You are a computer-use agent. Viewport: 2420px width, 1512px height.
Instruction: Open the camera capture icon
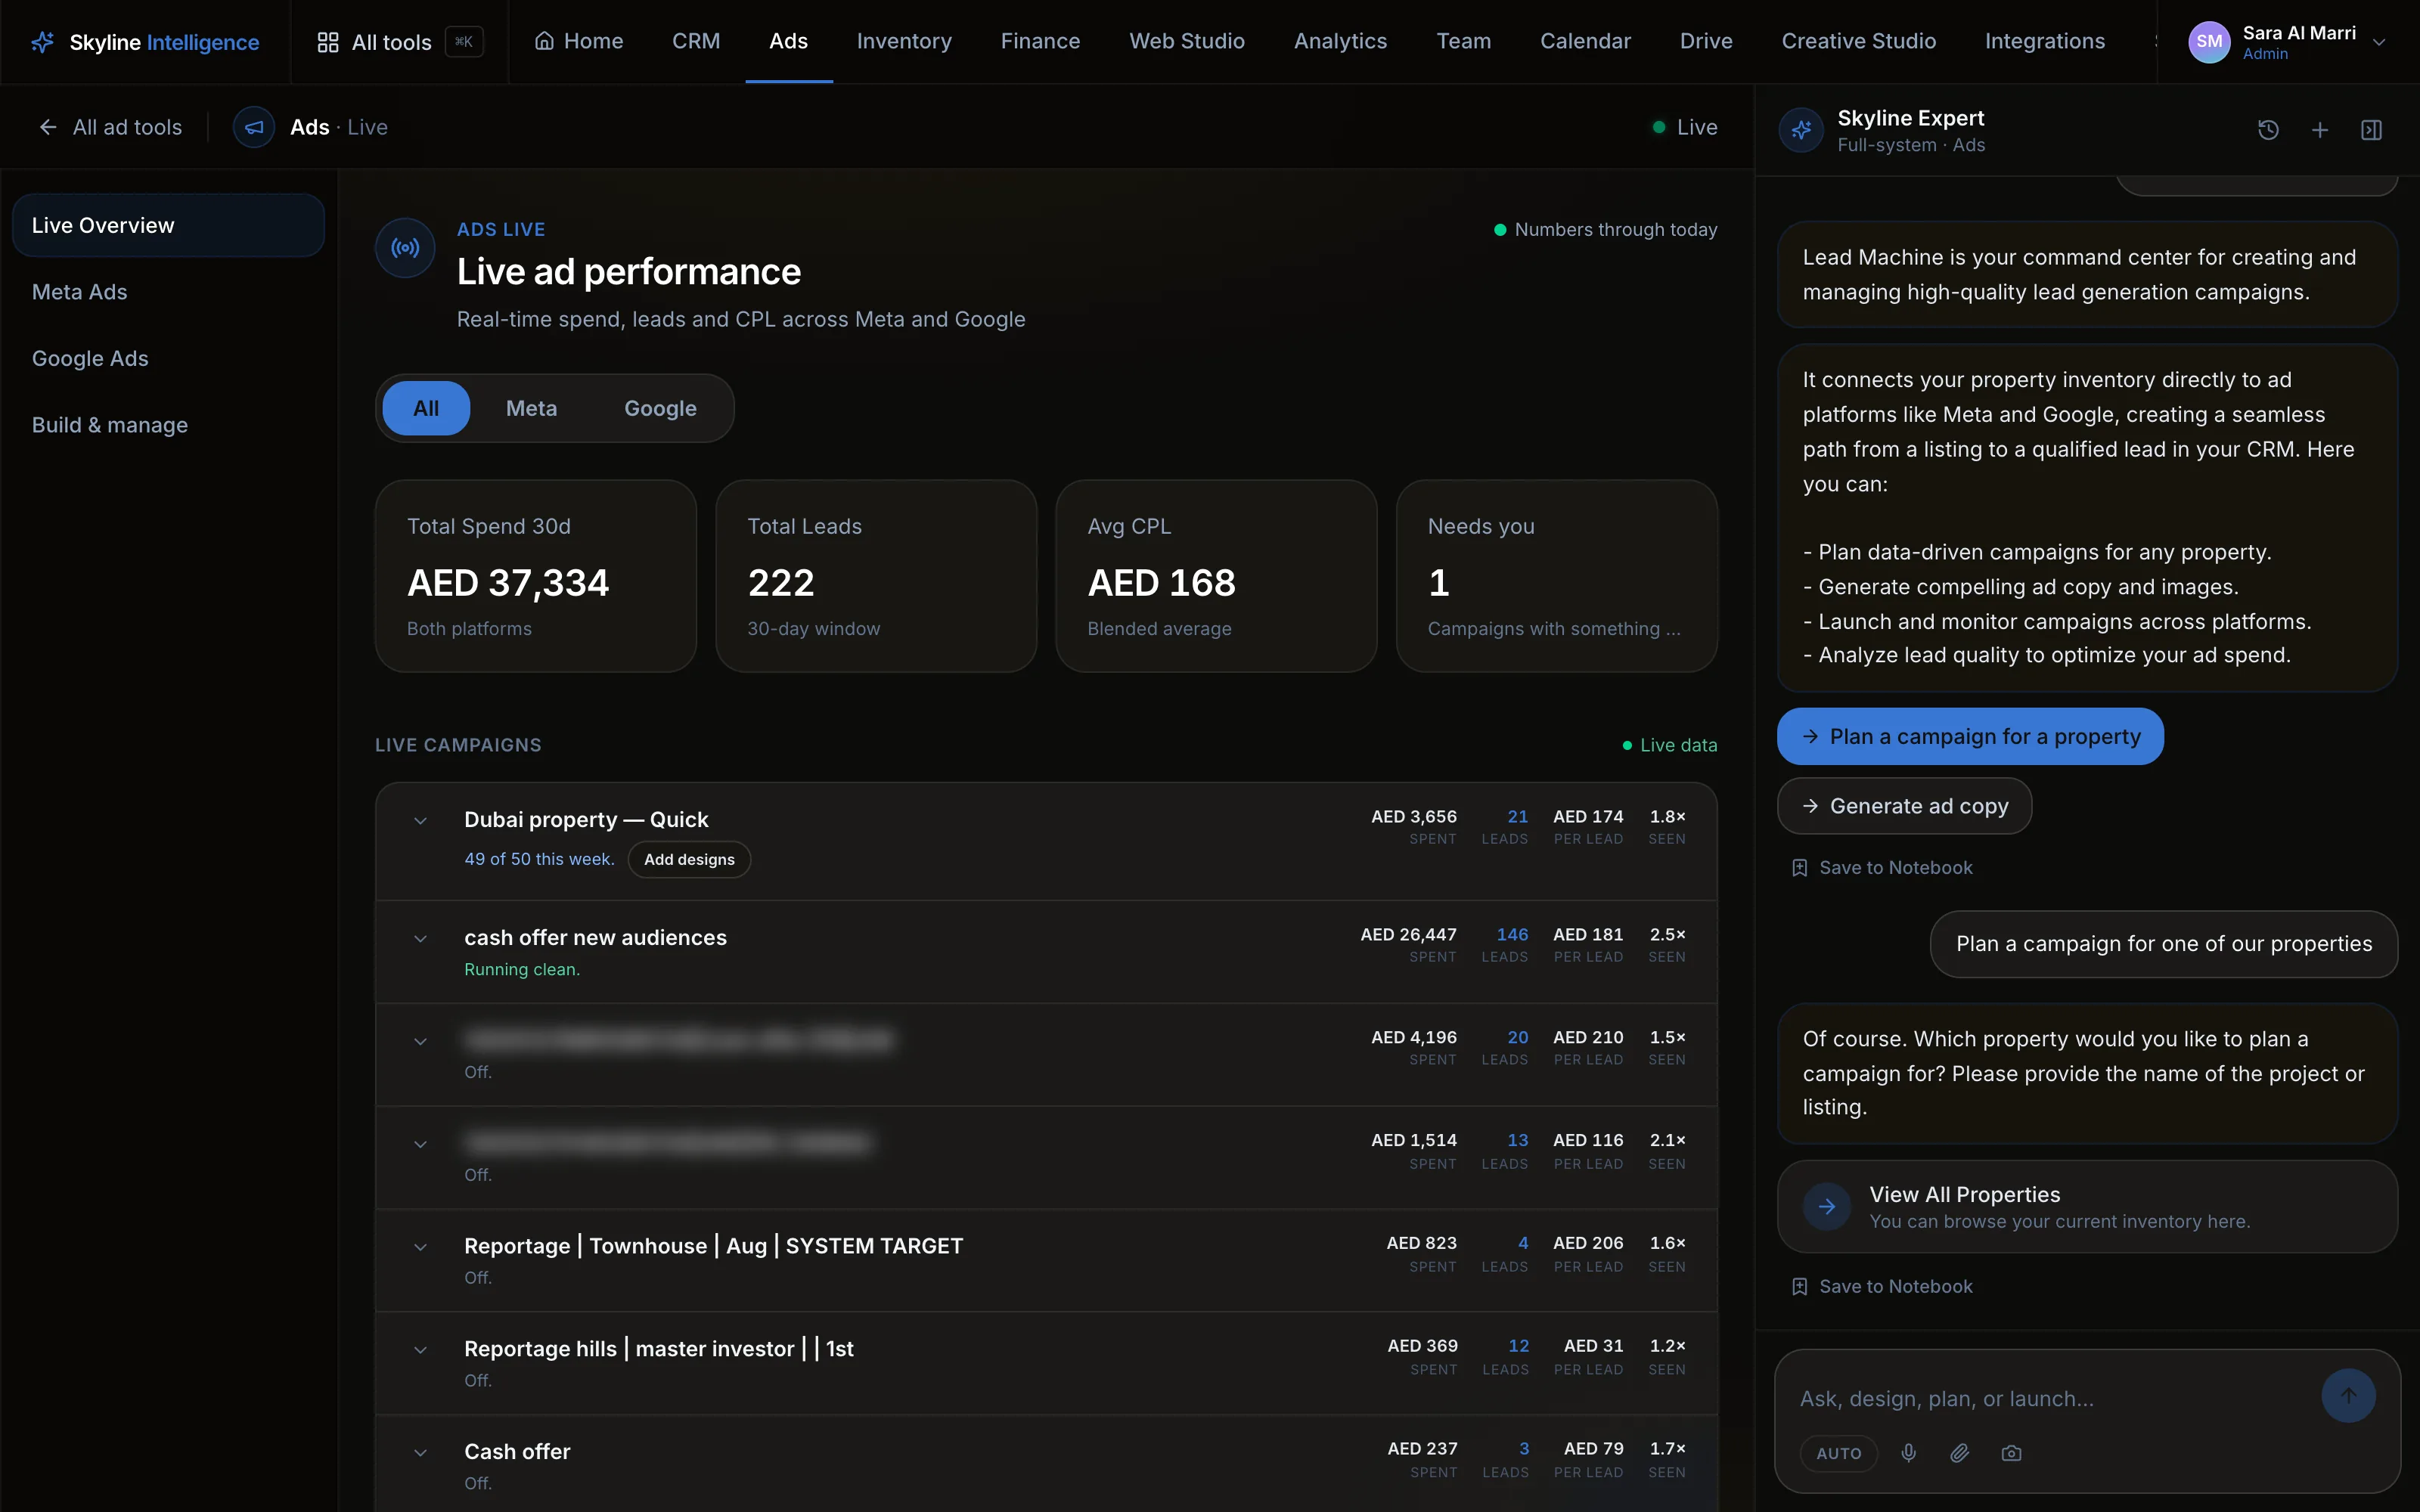[x=2011, y=1453]
